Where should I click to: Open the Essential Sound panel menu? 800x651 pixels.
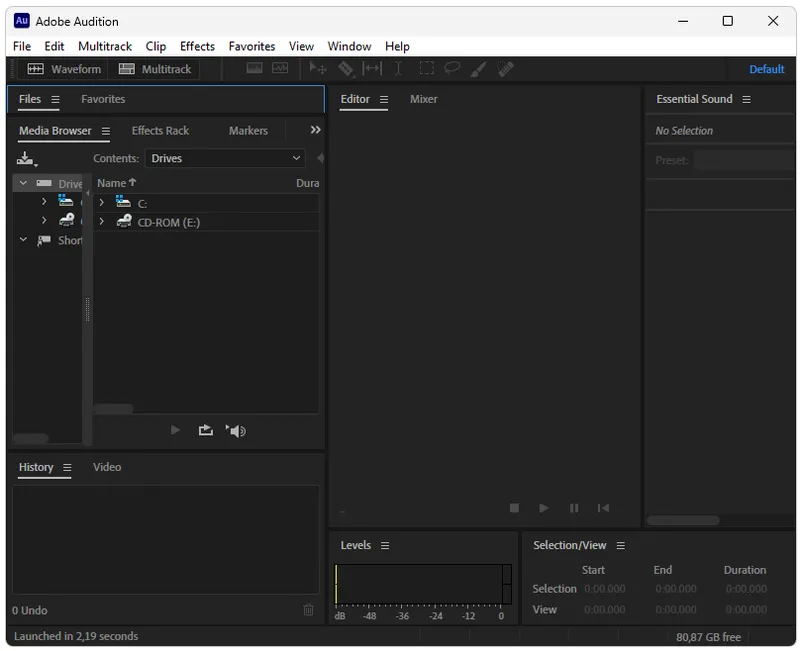[746, 99]
